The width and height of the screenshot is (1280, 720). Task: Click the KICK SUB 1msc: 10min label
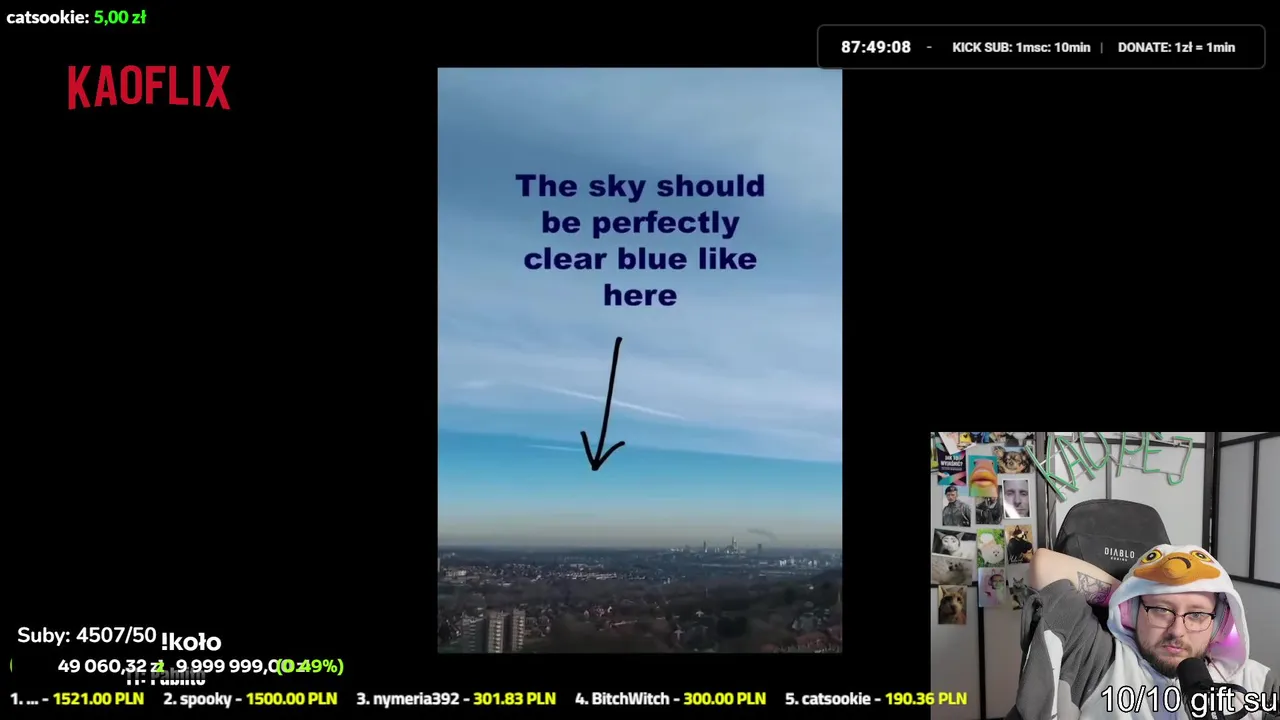1021,47
